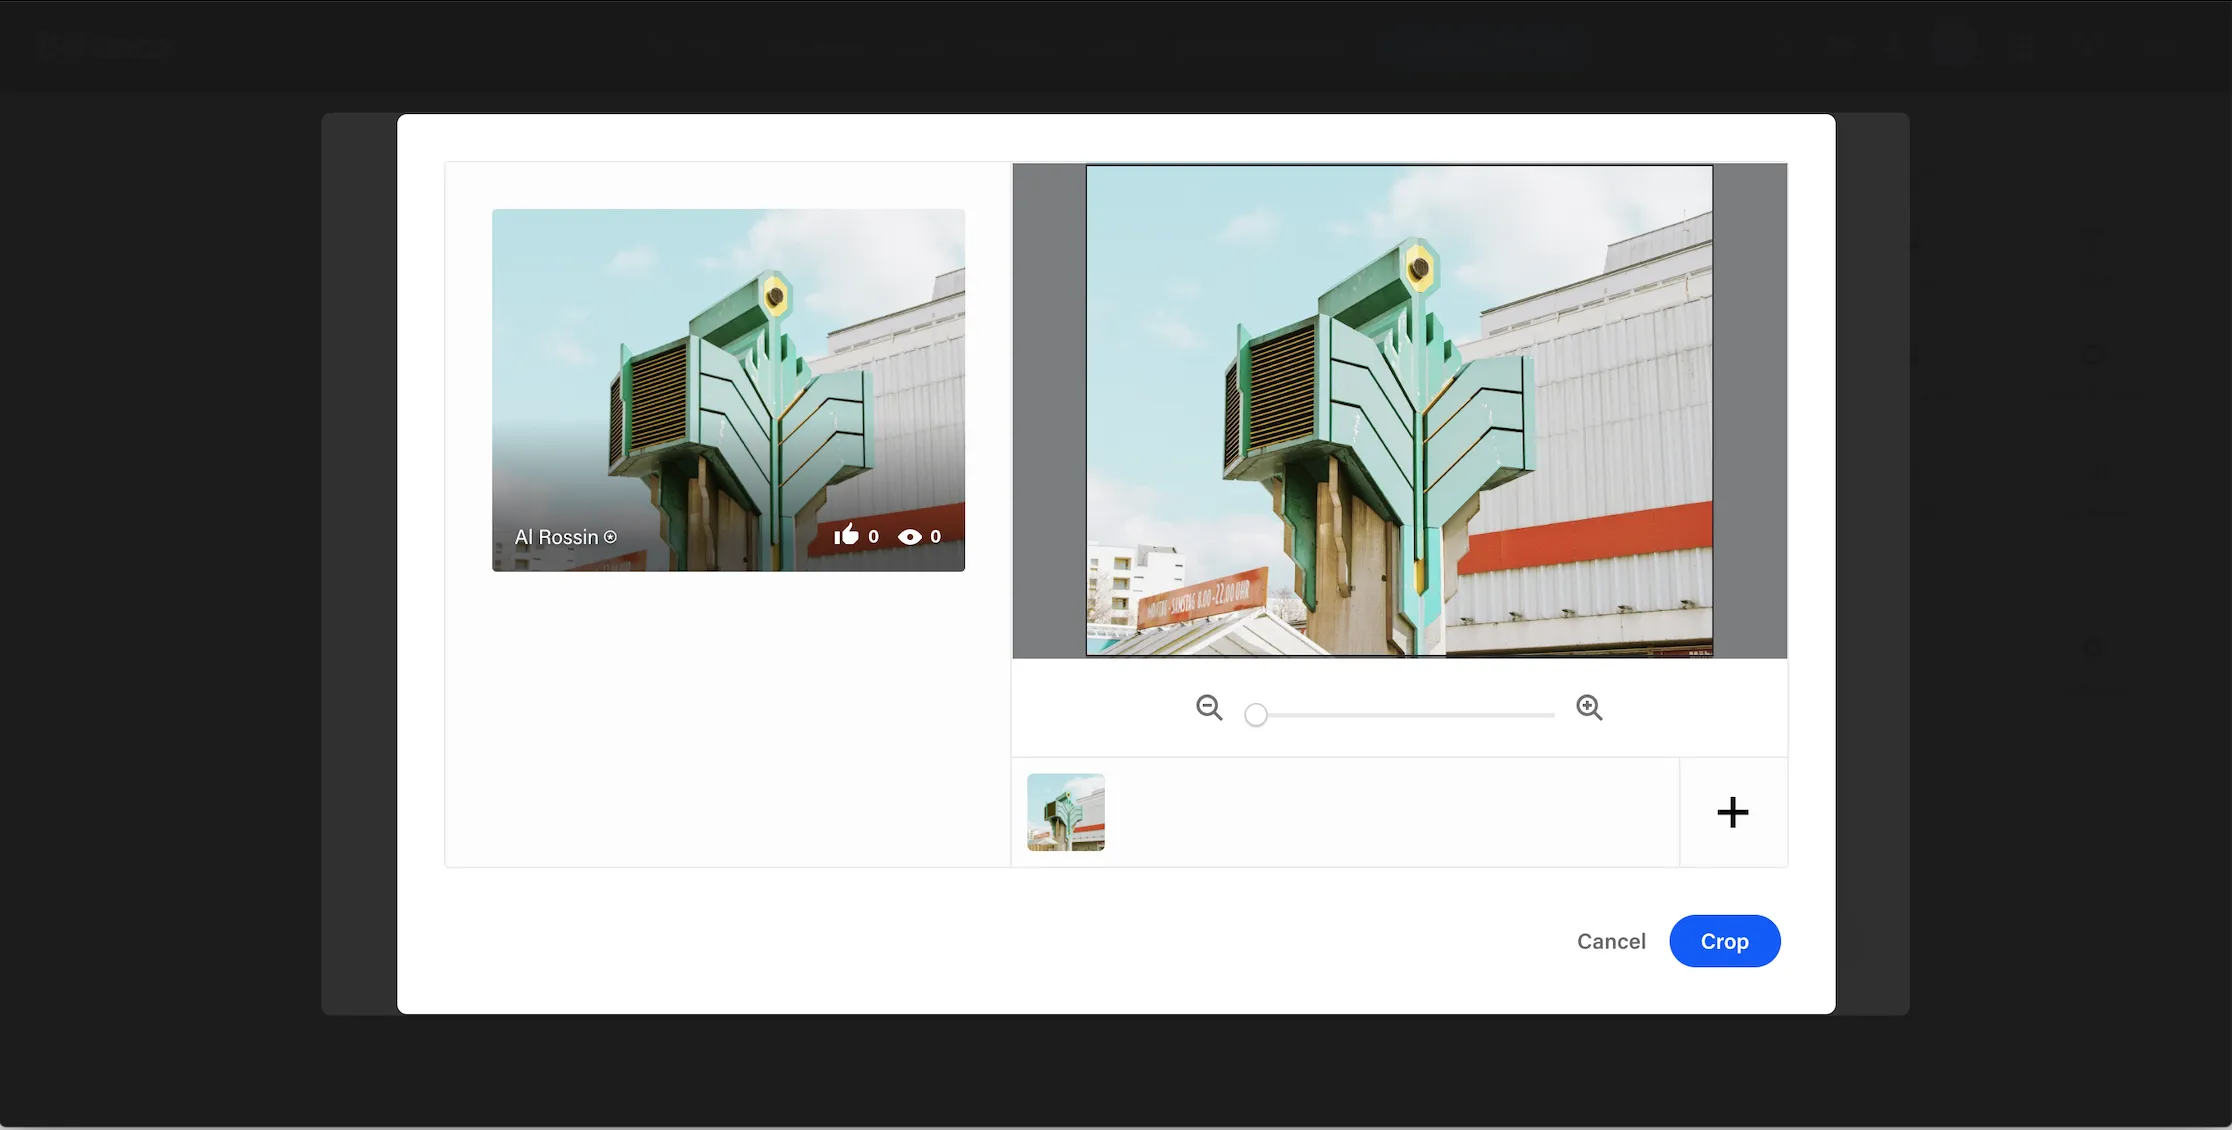Click the small preview thumbnail in tray

coord(1066,810)
